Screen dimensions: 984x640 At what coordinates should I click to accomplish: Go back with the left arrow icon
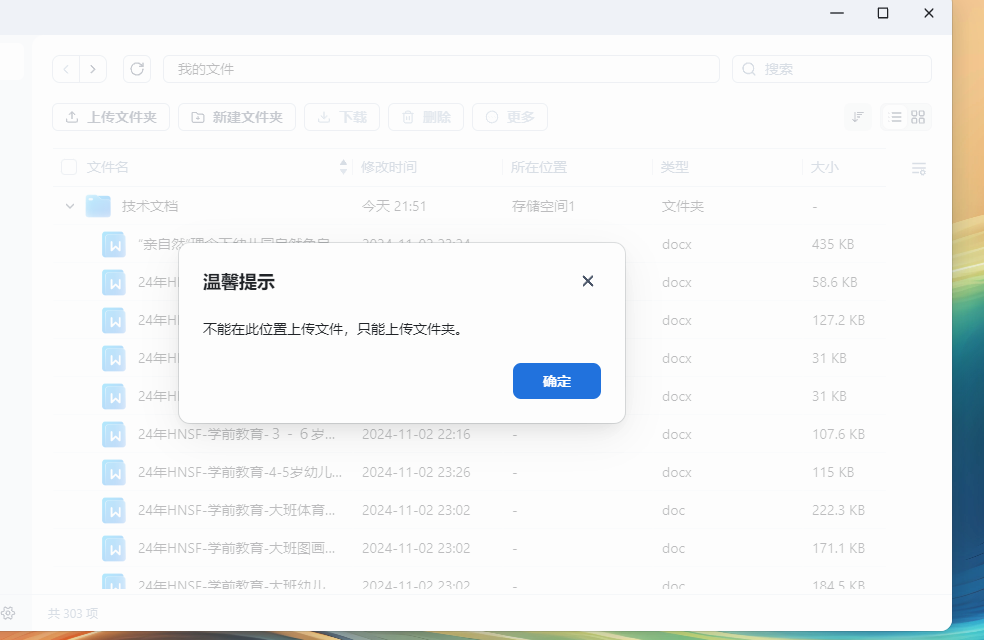(66, 69)
